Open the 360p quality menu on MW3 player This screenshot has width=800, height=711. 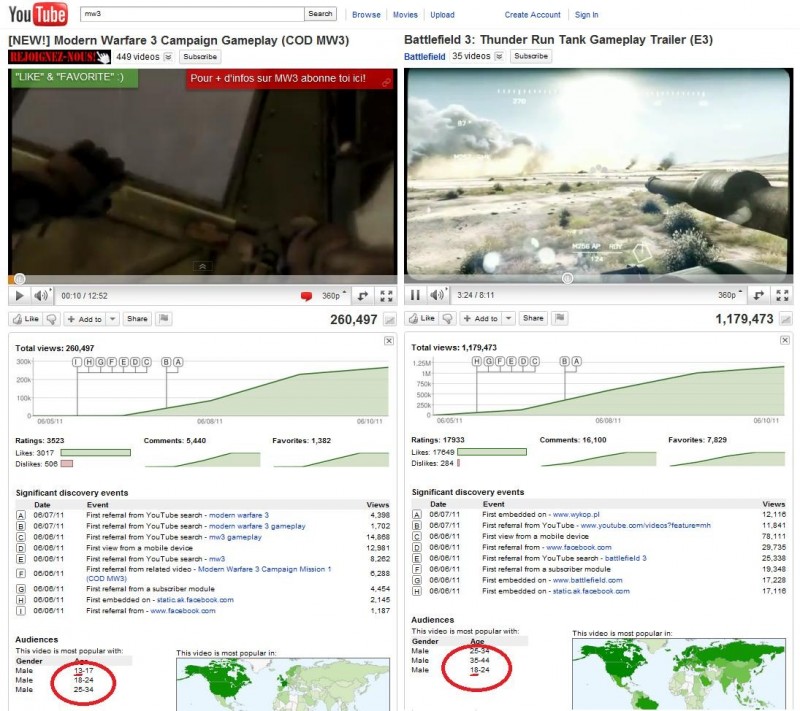click(x=335, y=296)
